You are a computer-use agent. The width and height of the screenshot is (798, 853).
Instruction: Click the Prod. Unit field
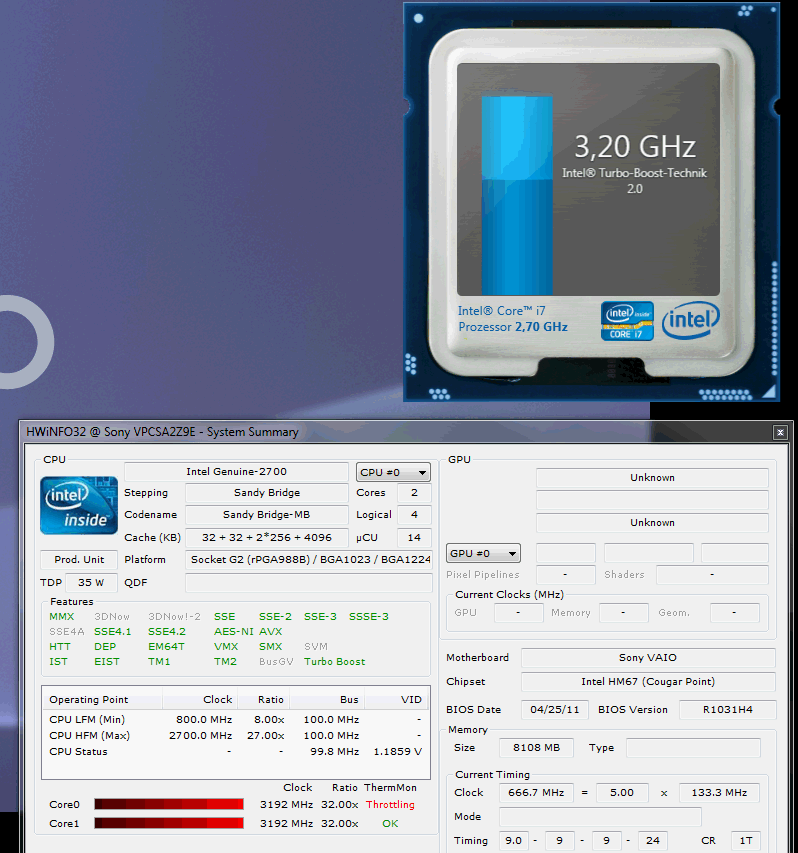pyautogui.click(x=79, y=559)
